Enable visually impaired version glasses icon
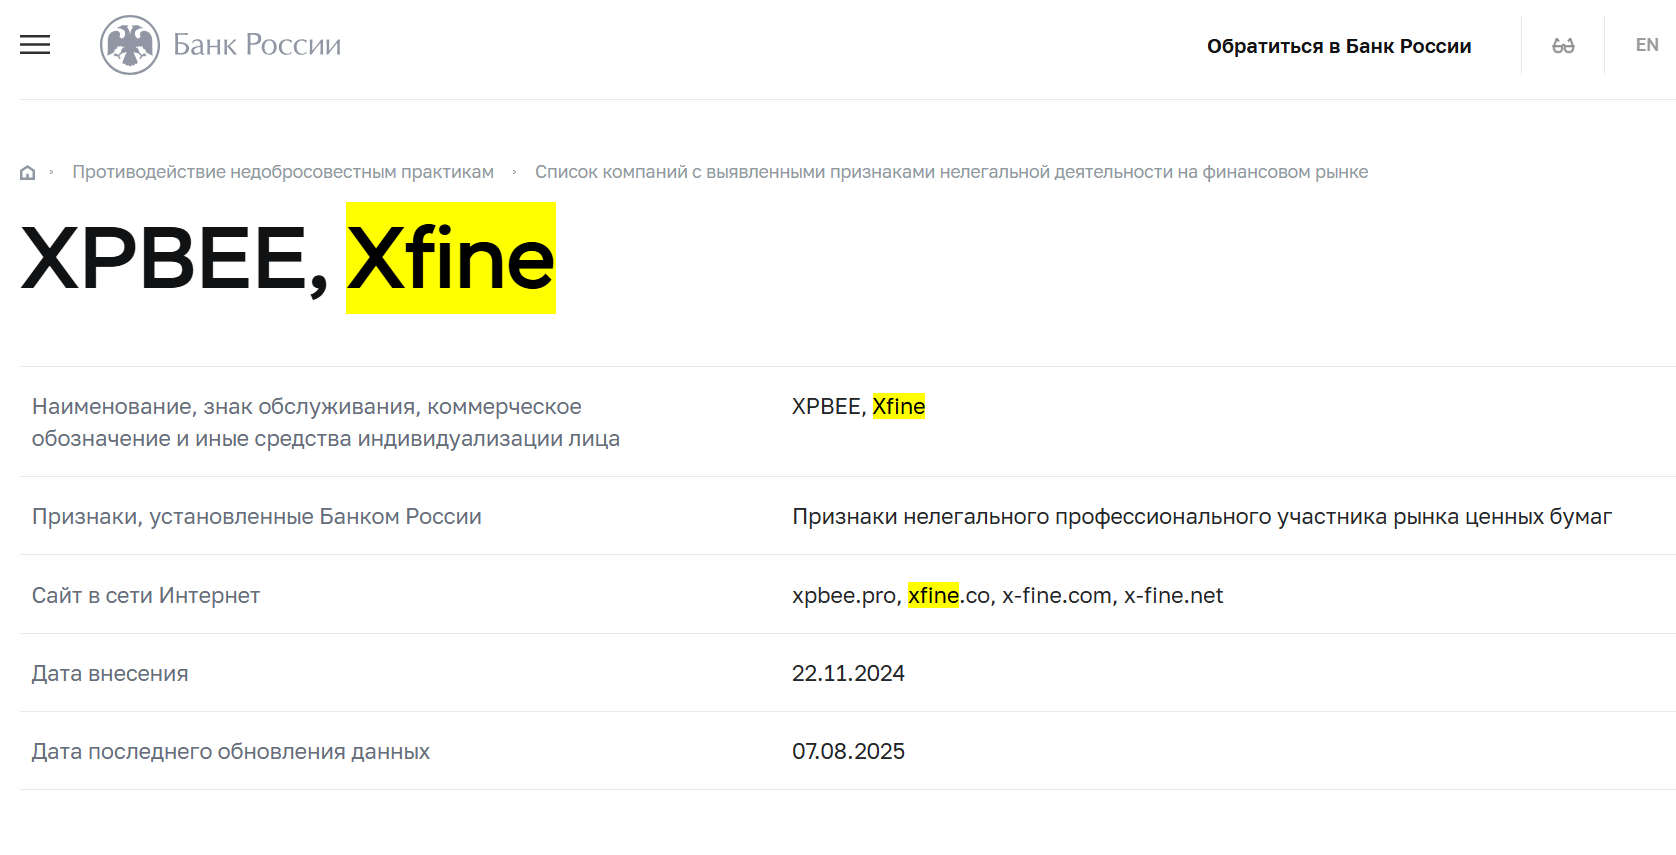This screenshot has height=855, width=1676. pyautogui.click(x=1563, y=46)
